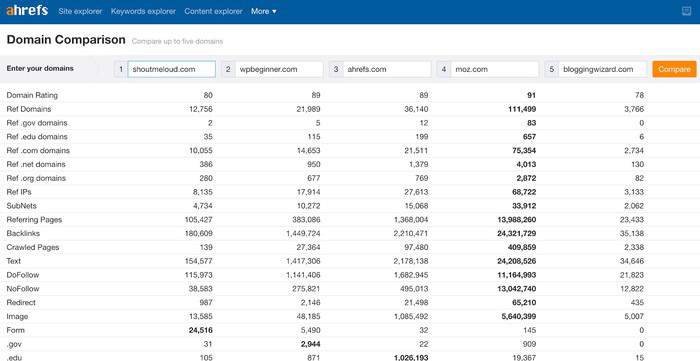Open Content explorer
The height and width of the screenshot is (361, 700).
coord(213,11)
